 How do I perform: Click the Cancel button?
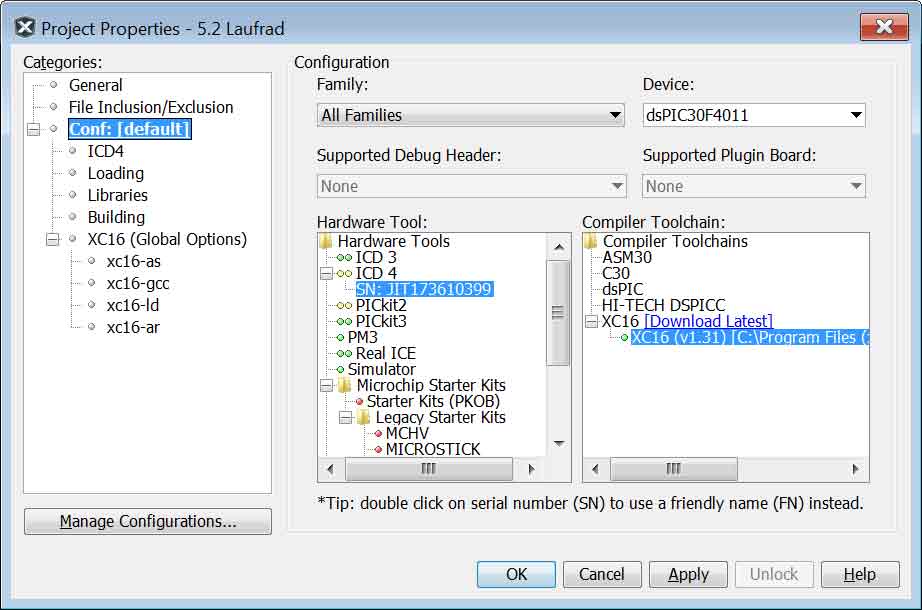tap(602, 574)
